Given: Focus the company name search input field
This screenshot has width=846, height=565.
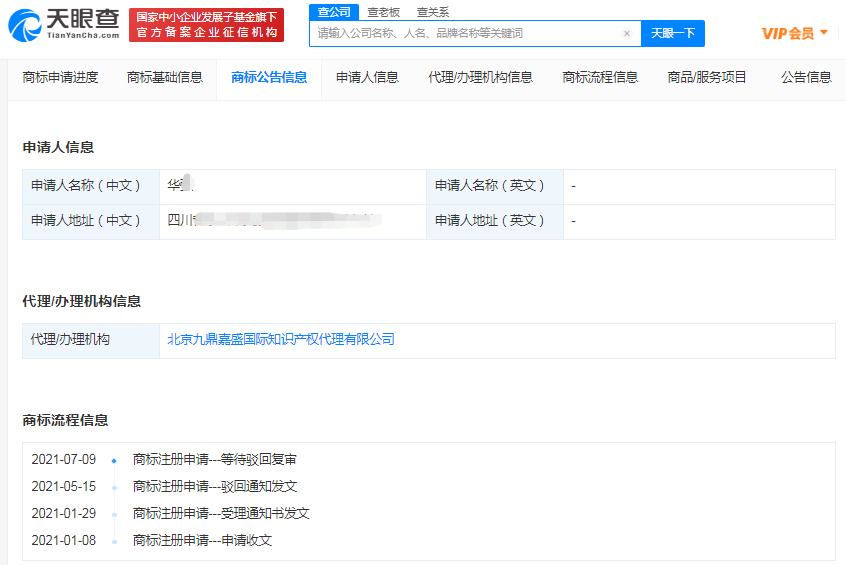Looking at the screenshot, I should pos(465,33).
